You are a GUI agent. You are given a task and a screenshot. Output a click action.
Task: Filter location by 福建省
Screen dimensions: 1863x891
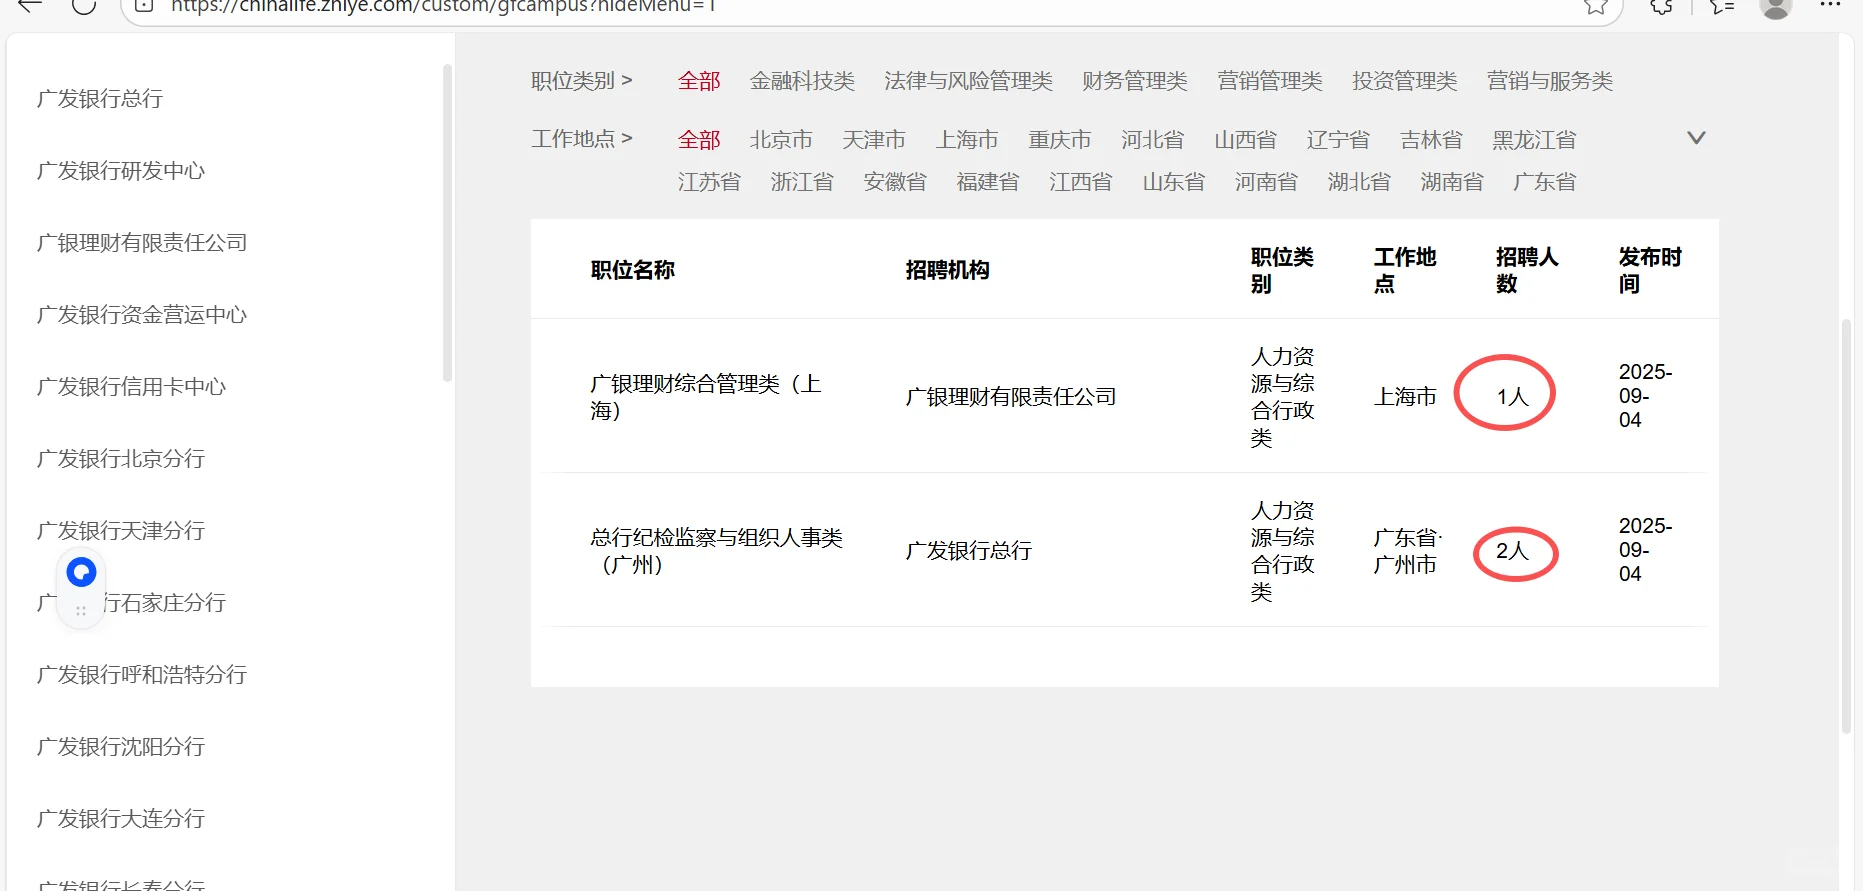point(988,182)
